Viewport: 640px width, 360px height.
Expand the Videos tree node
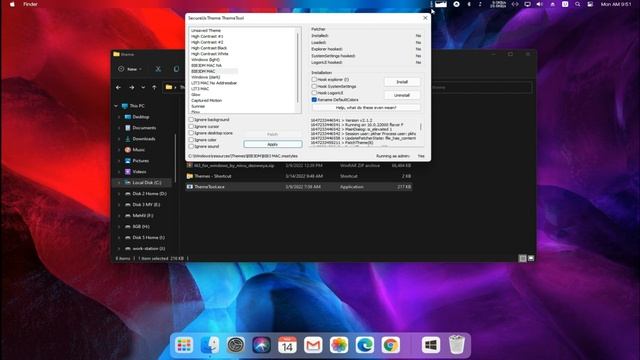click(x=119, y=171)
